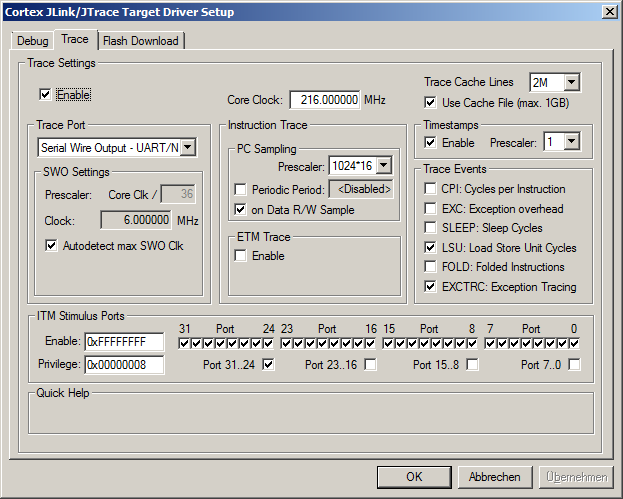Open PC Sampling Prescaler dropdown
623x499 pixels.
click(384, 165)
